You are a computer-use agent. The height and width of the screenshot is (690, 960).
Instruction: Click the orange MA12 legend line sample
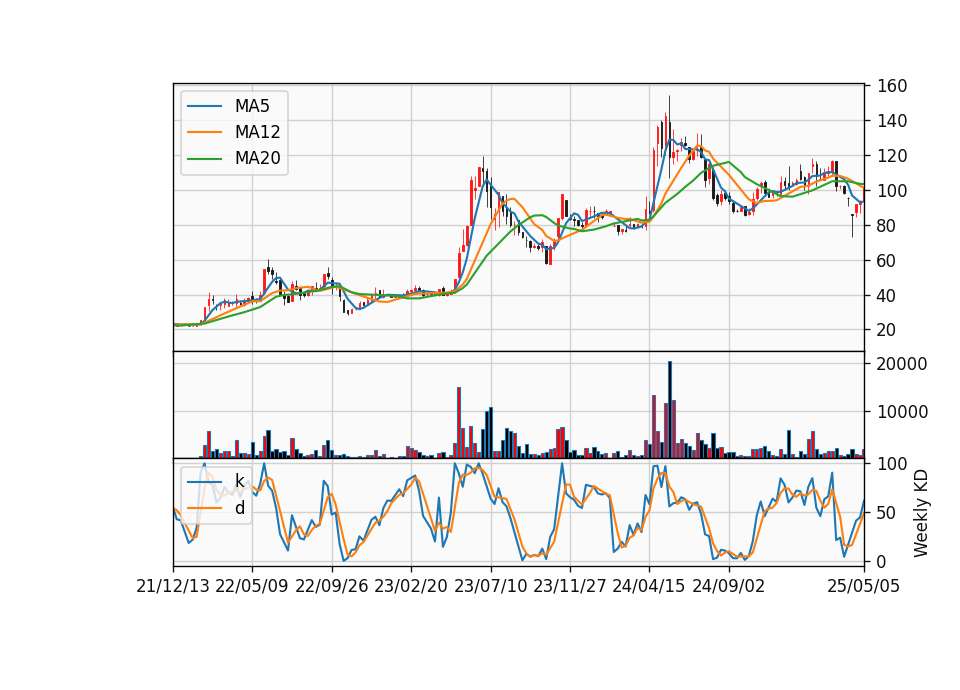(x=204, y=132)
